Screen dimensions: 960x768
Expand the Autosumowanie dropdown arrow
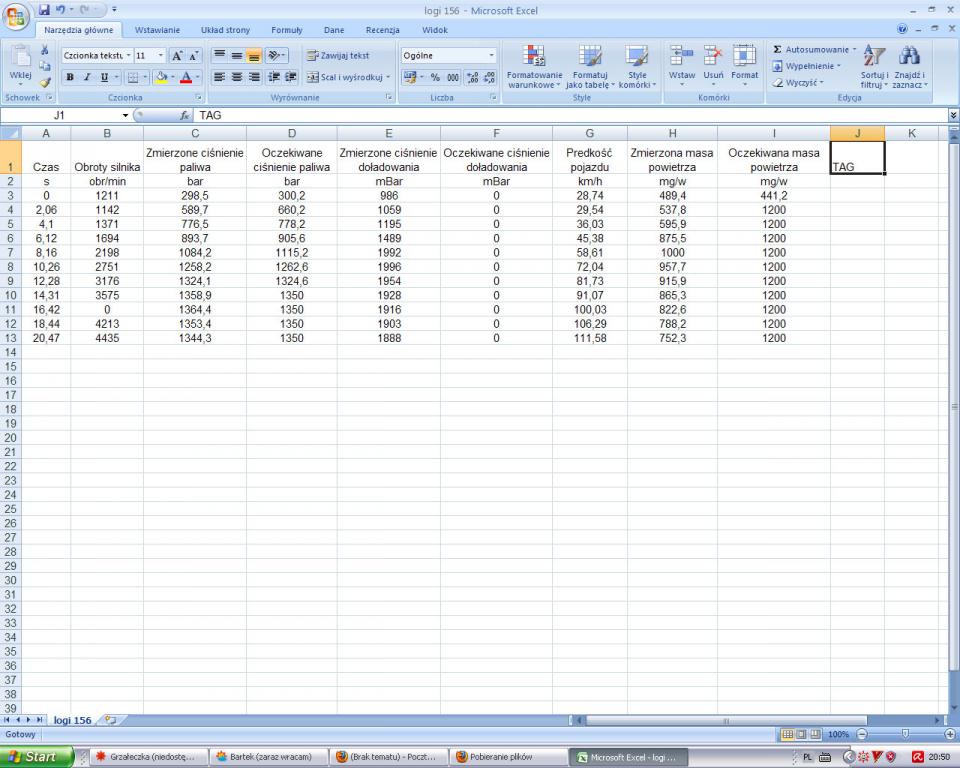point(855,49)
